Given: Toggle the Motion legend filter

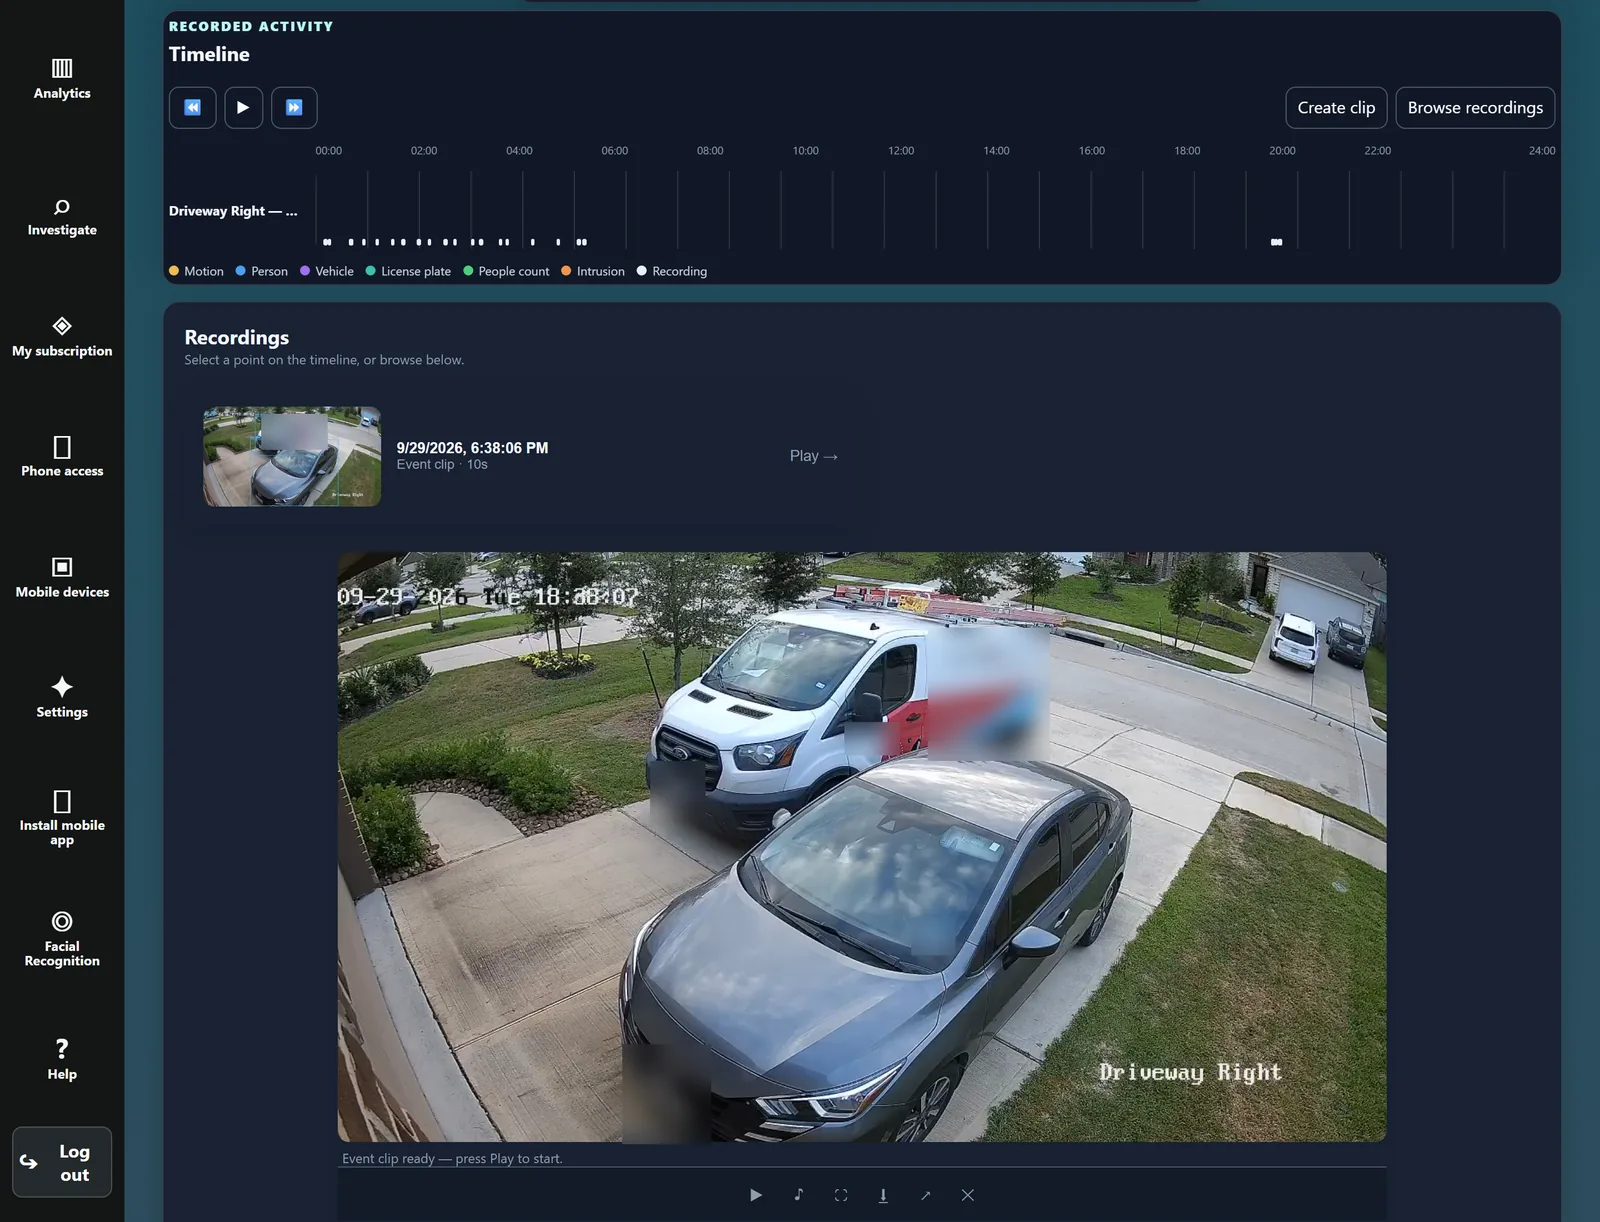Looking at the screenshot, I should (196, 271).
